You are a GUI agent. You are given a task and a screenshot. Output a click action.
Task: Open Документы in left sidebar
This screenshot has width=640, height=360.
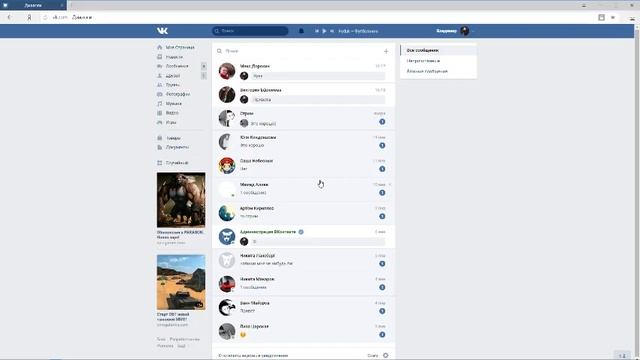tap(177, 147)
